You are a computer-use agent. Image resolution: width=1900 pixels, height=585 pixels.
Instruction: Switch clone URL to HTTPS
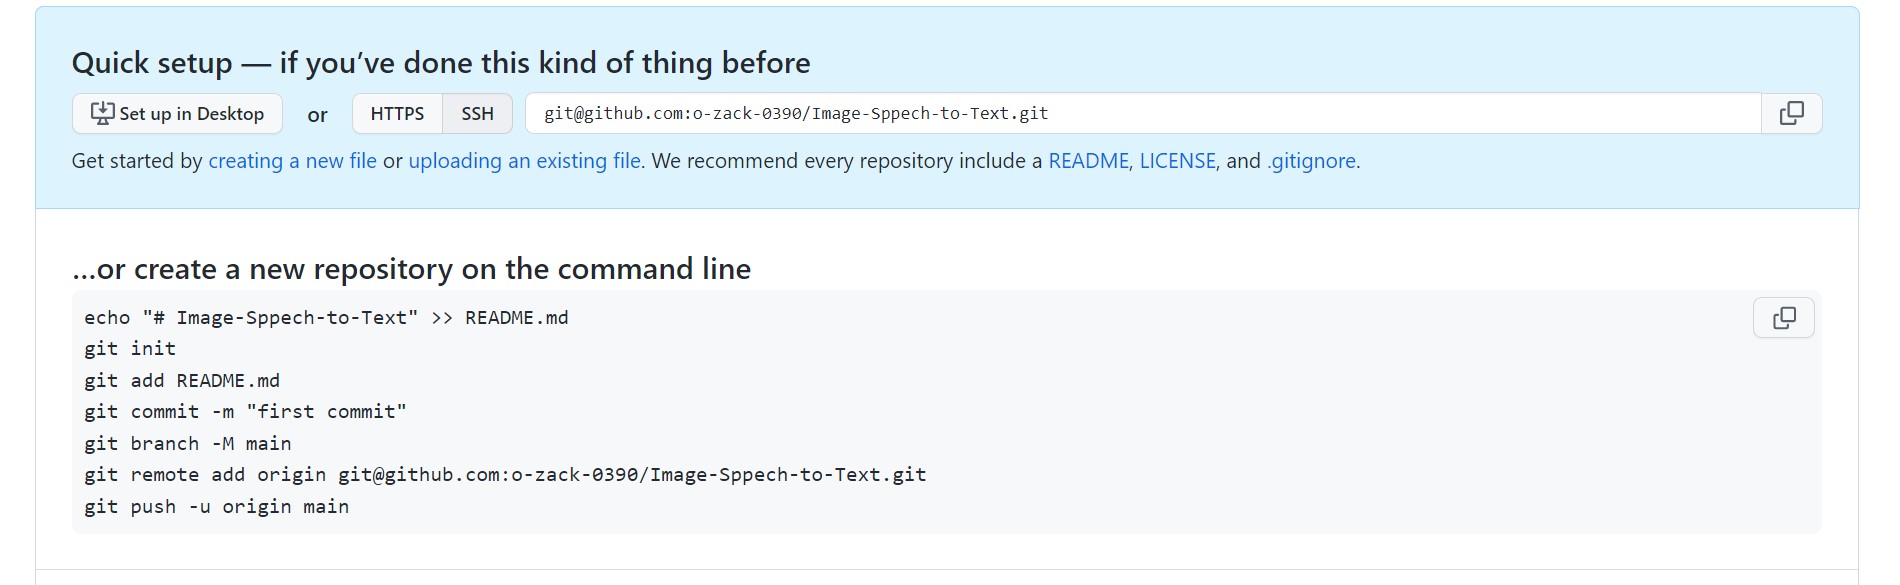click(397, 114)
